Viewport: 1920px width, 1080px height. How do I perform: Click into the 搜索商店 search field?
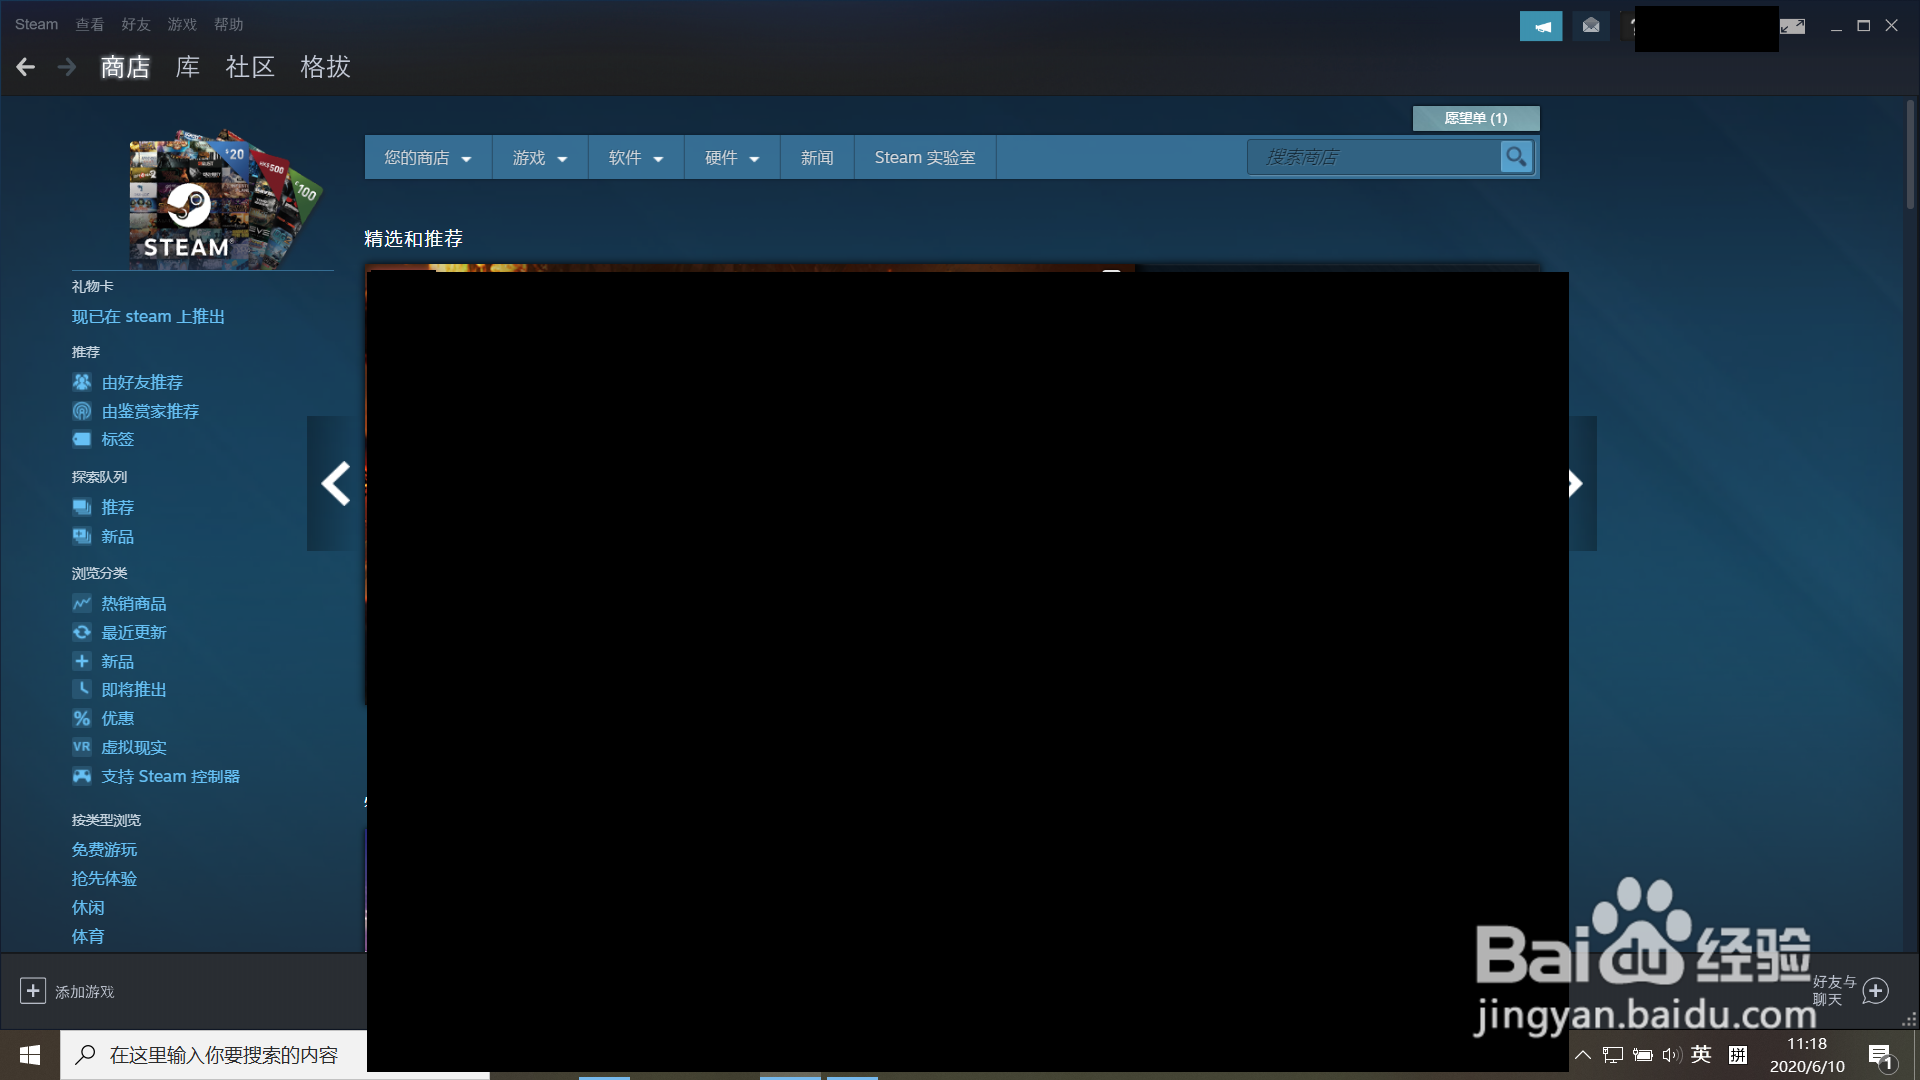(1374, 157)
